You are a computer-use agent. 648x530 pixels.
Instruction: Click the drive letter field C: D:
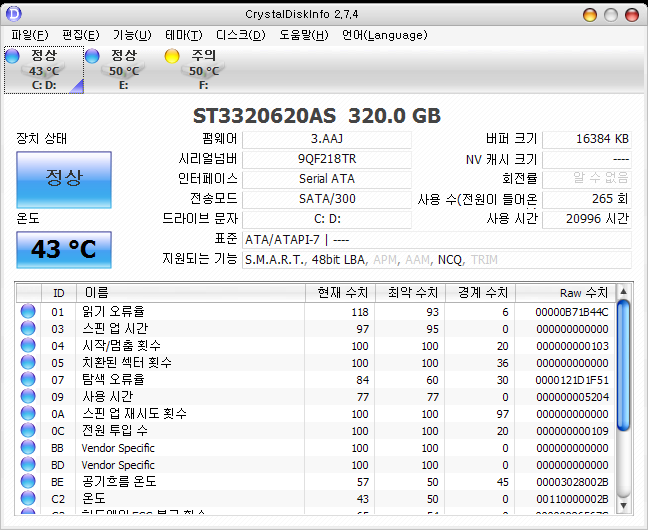pyautogui.click(x=327, y=219)
